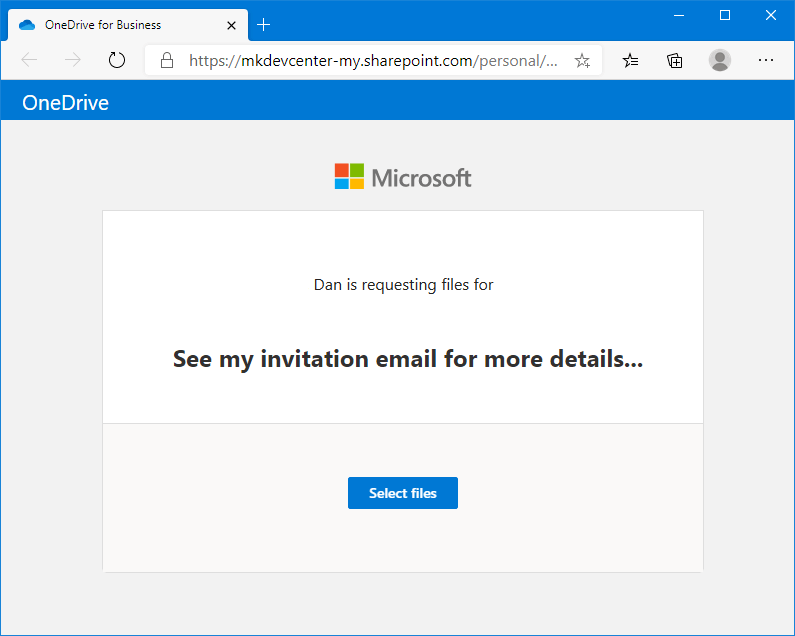Close the browser window

click(x=771, y=15)
